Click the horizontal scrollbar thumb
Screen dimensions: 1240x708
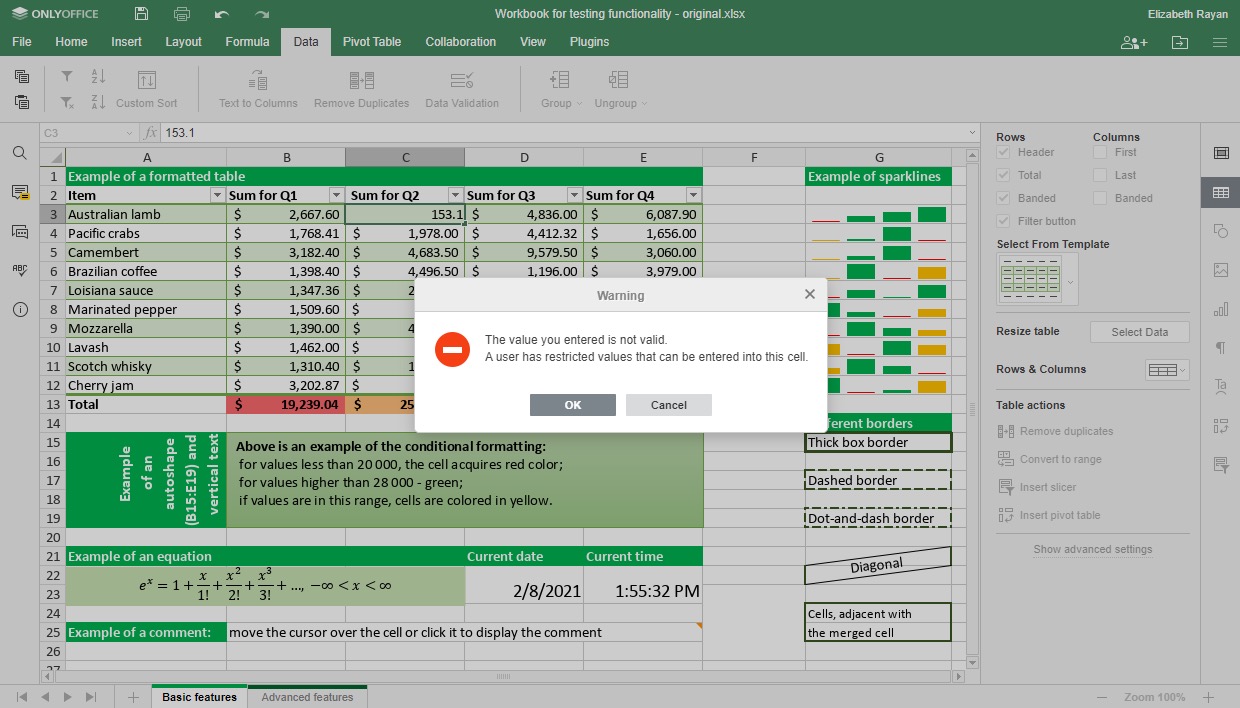point(503,677)
